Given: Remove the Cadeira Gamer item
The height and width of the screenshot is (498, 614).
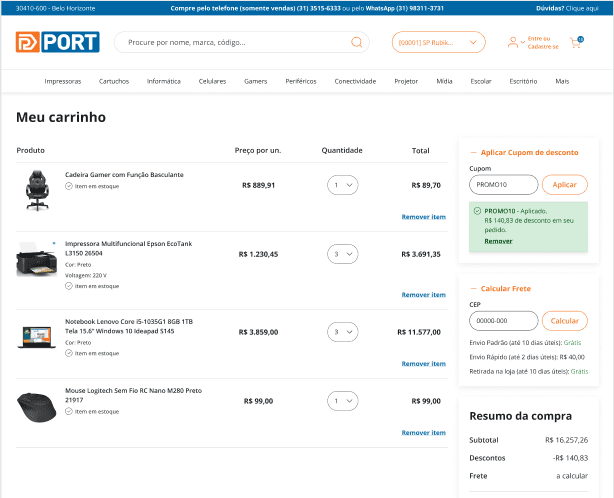Looking at the screenshot, I should pyautogui.click(x=424, y=217).
